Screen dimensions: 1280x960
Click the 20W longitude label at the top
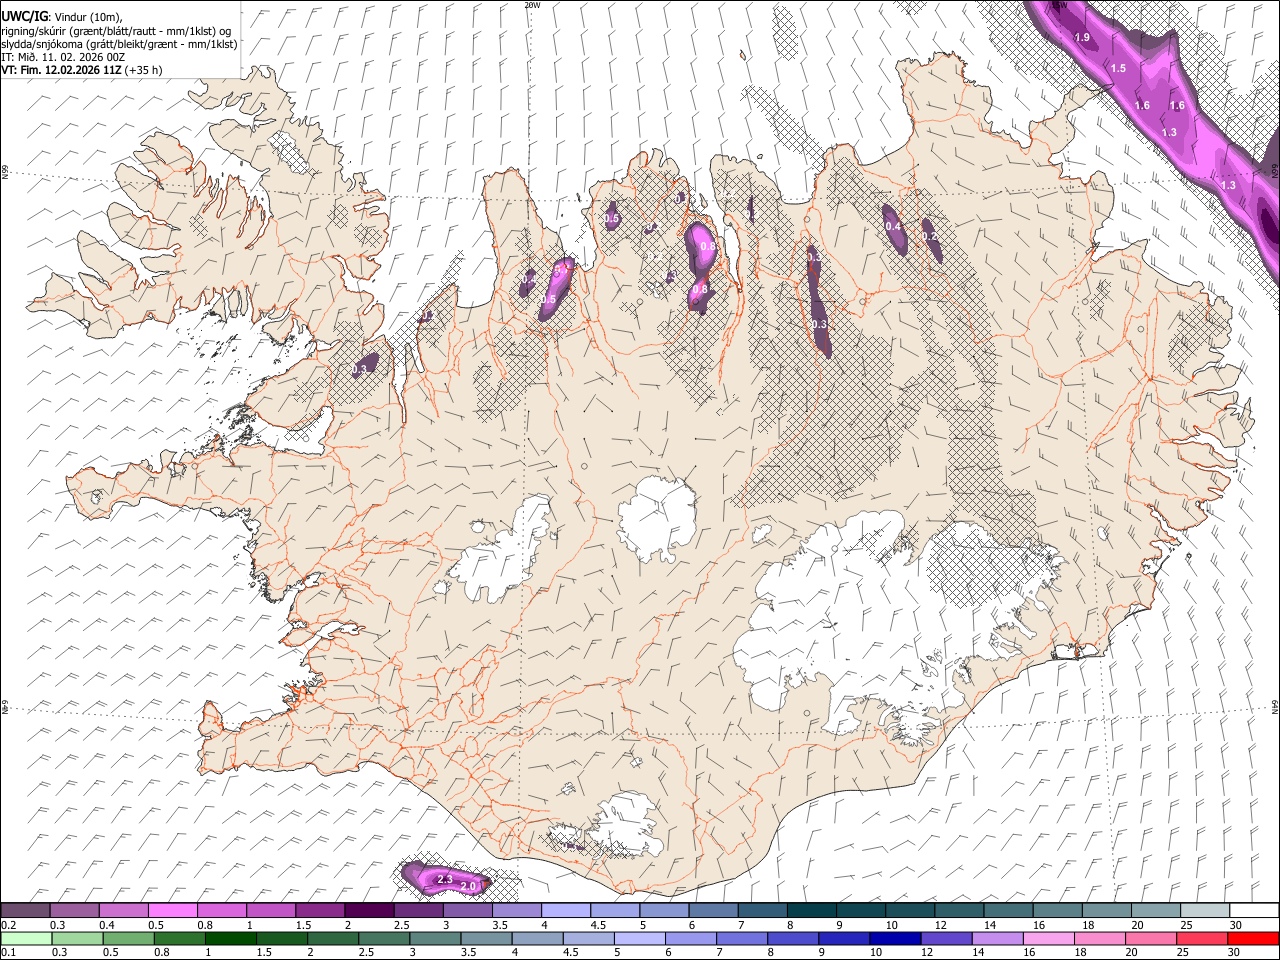532,5
